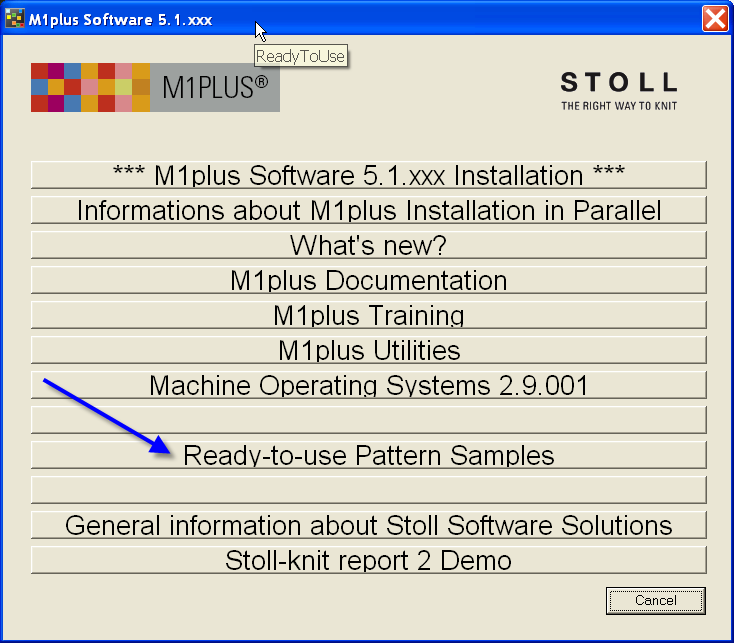Viewport: 734px width, 643px height.
Task: Click the STOLL brand logo
Action: (618, 83)
